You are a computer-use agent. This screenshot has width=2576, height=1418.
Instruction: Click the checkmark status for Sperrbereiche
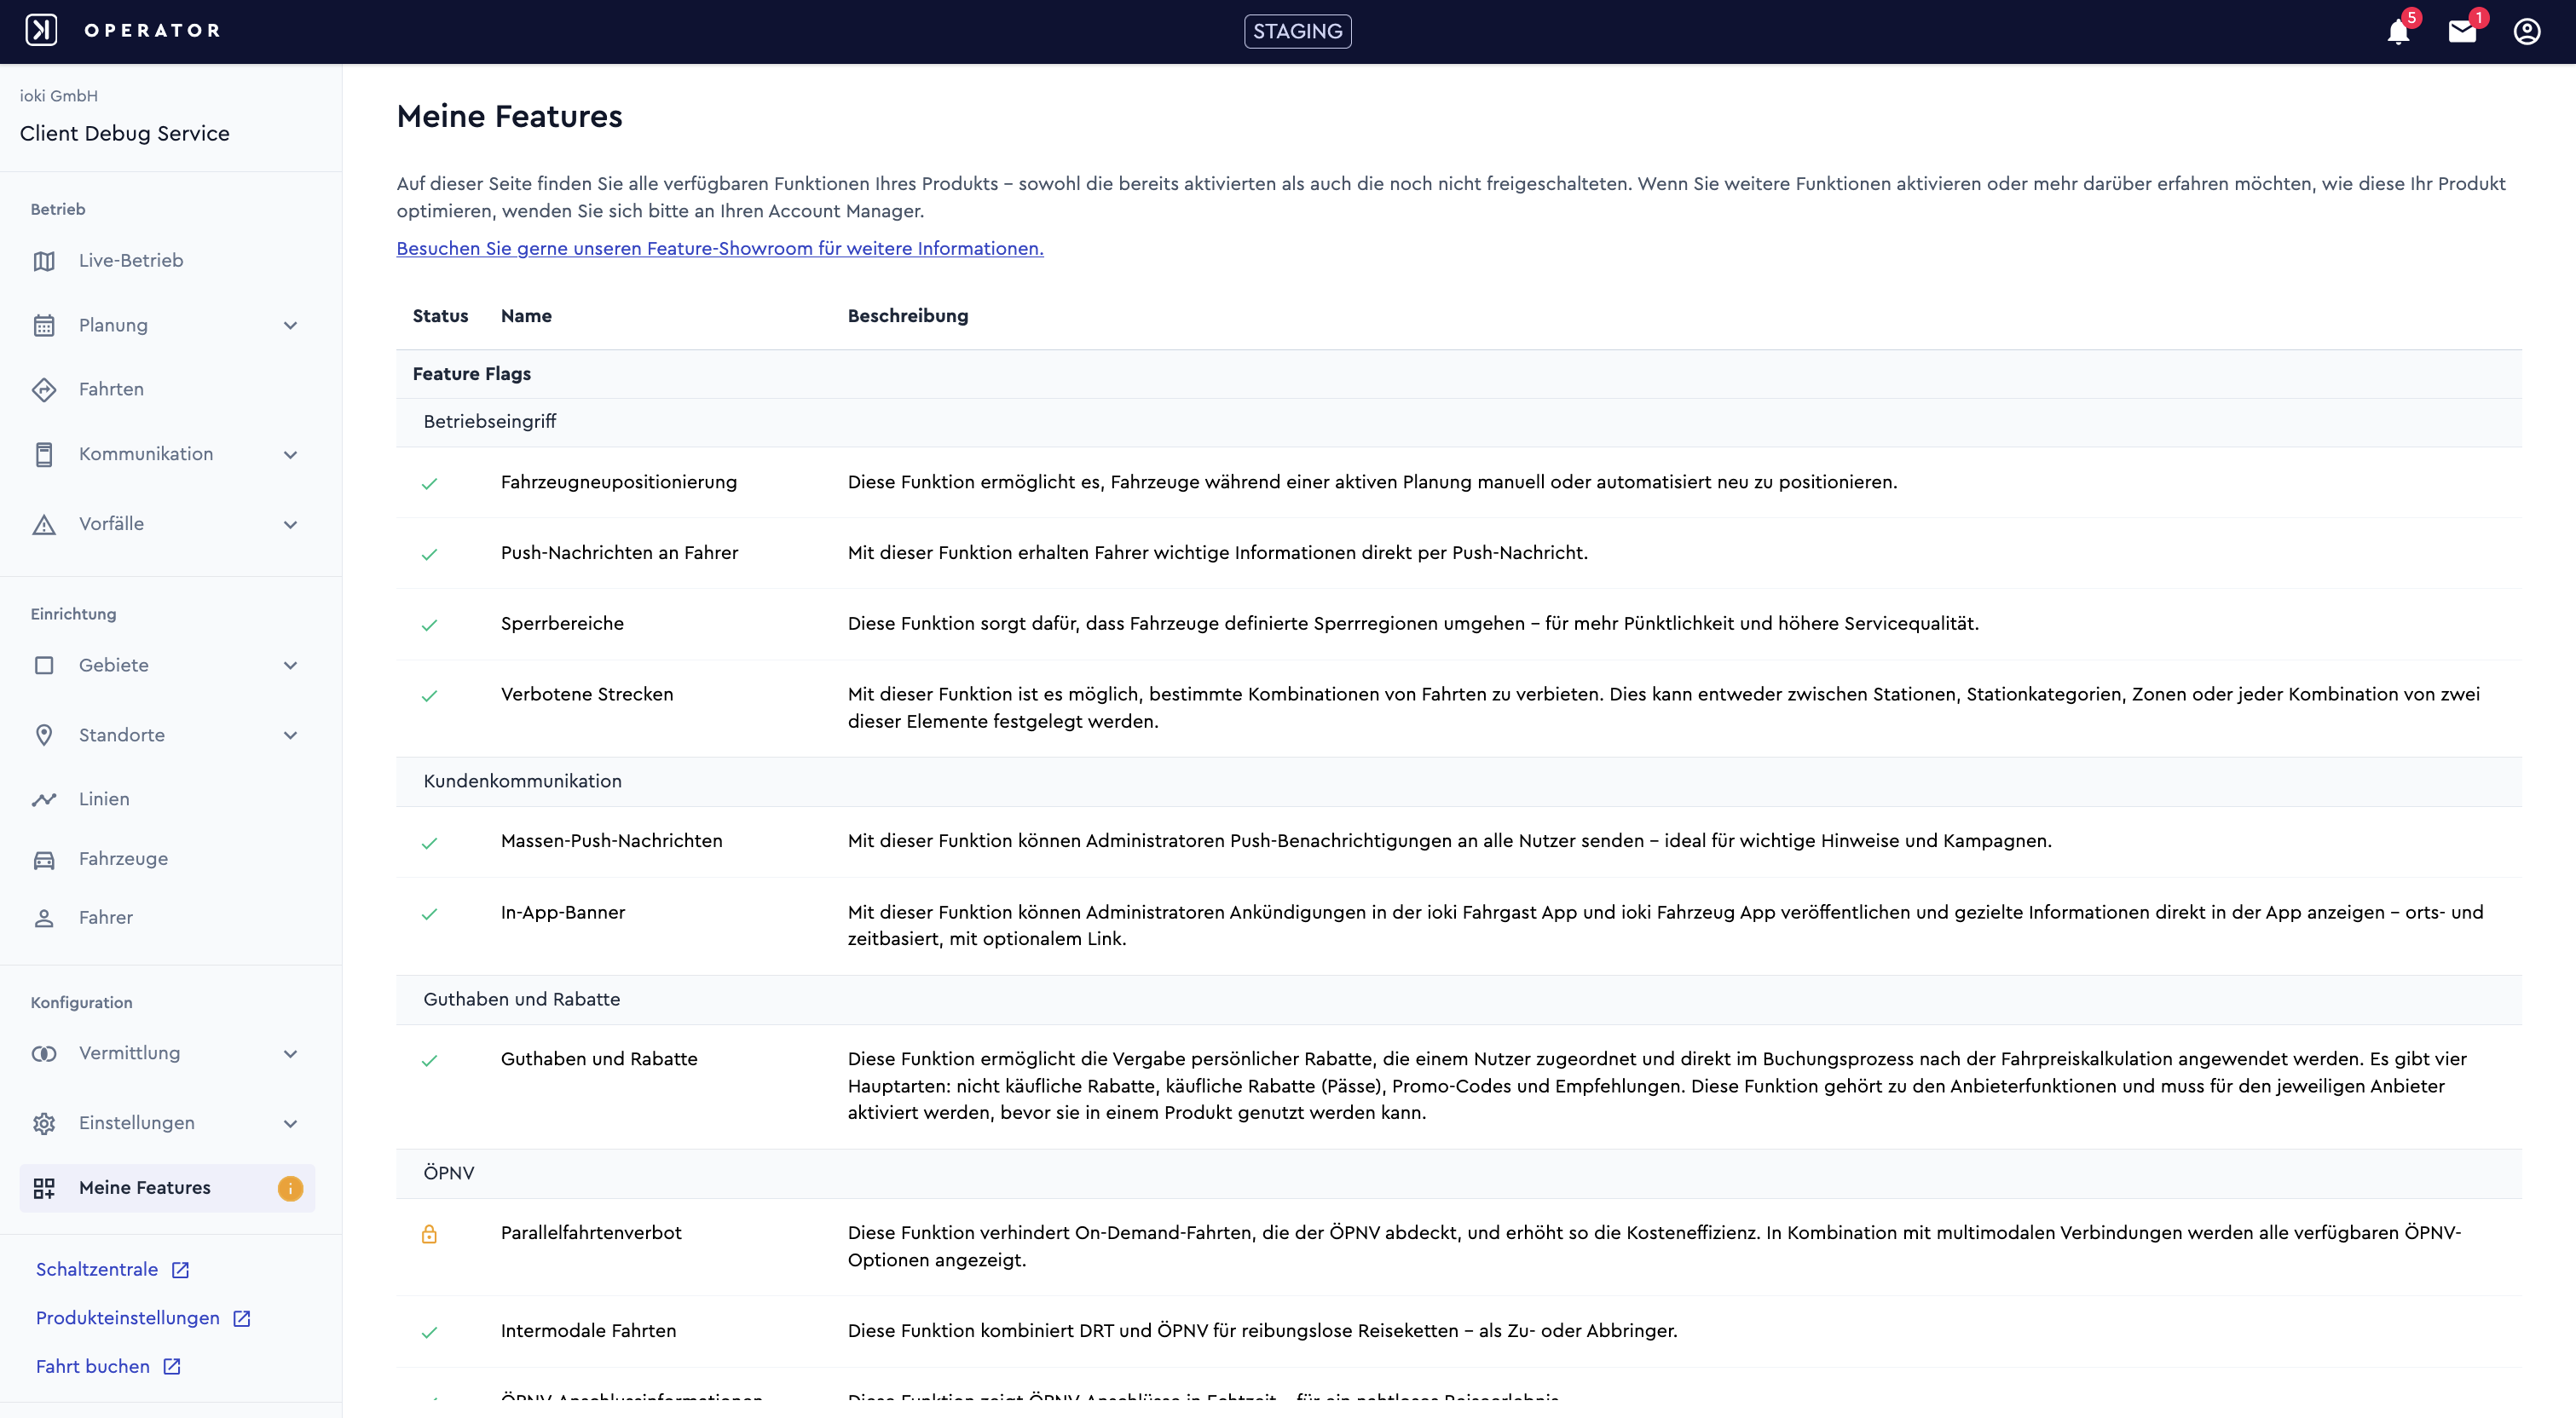[x=429, y=626]
